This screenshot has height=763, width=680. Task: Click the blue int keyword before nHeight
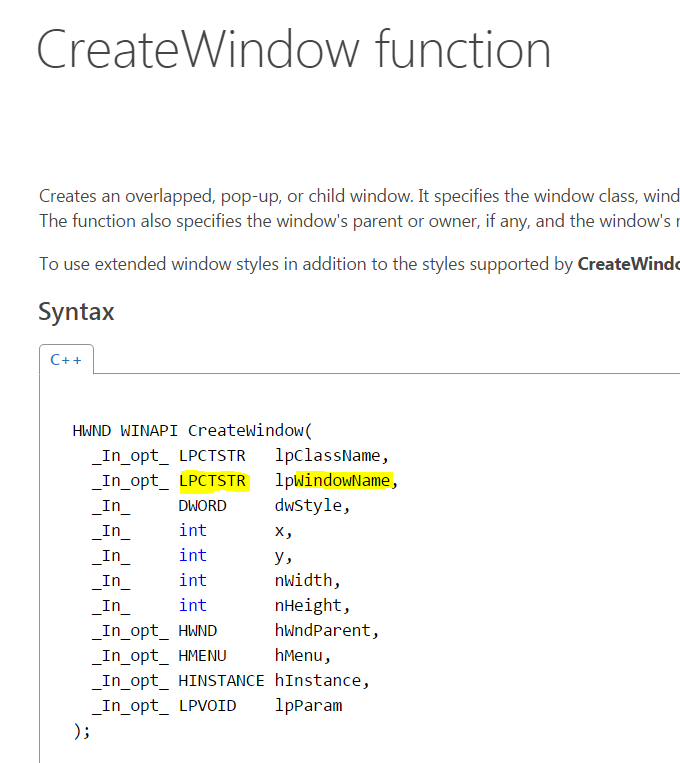click(x=193, y=605)
